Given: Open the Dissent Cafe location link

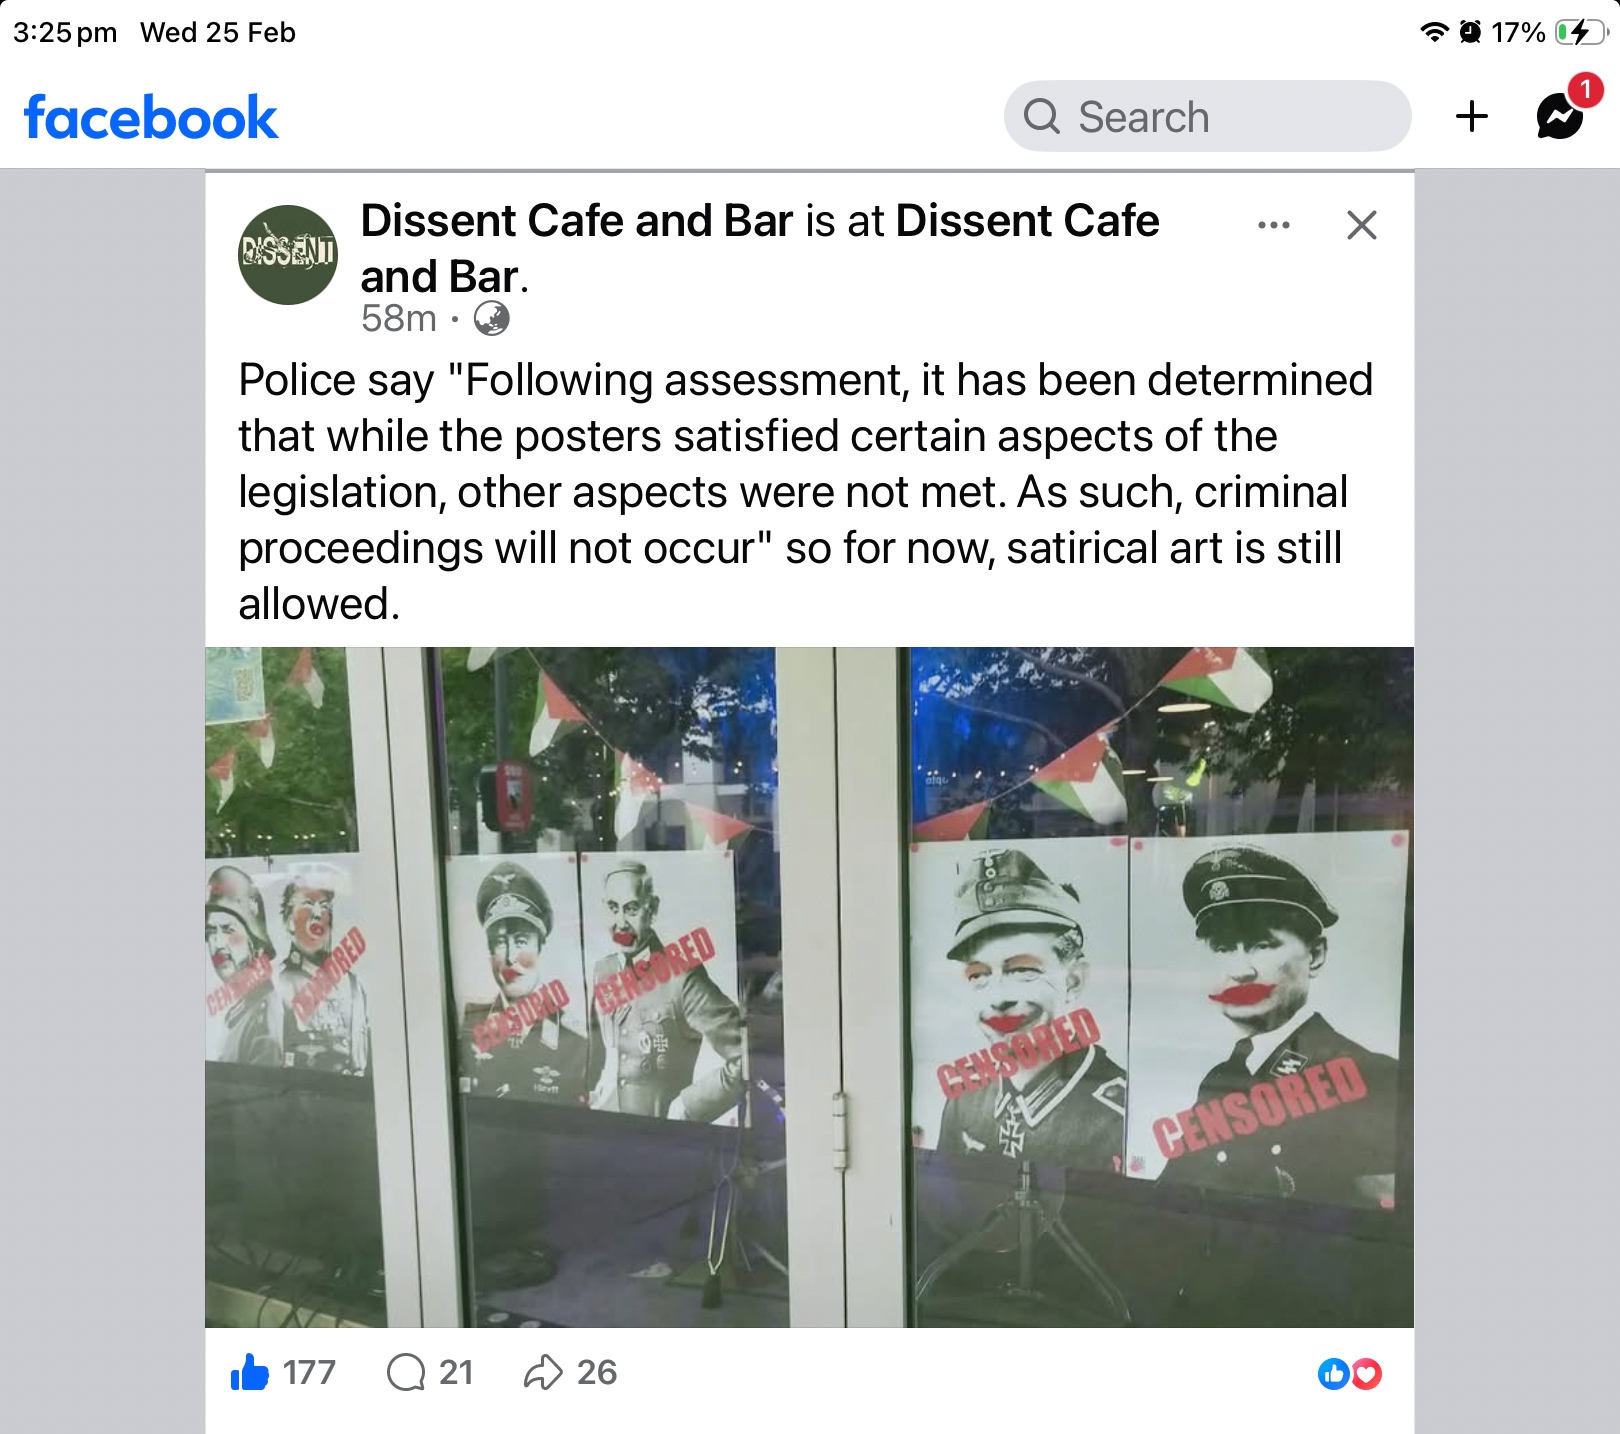Looking at the screenshot, I should pos(760,248).
